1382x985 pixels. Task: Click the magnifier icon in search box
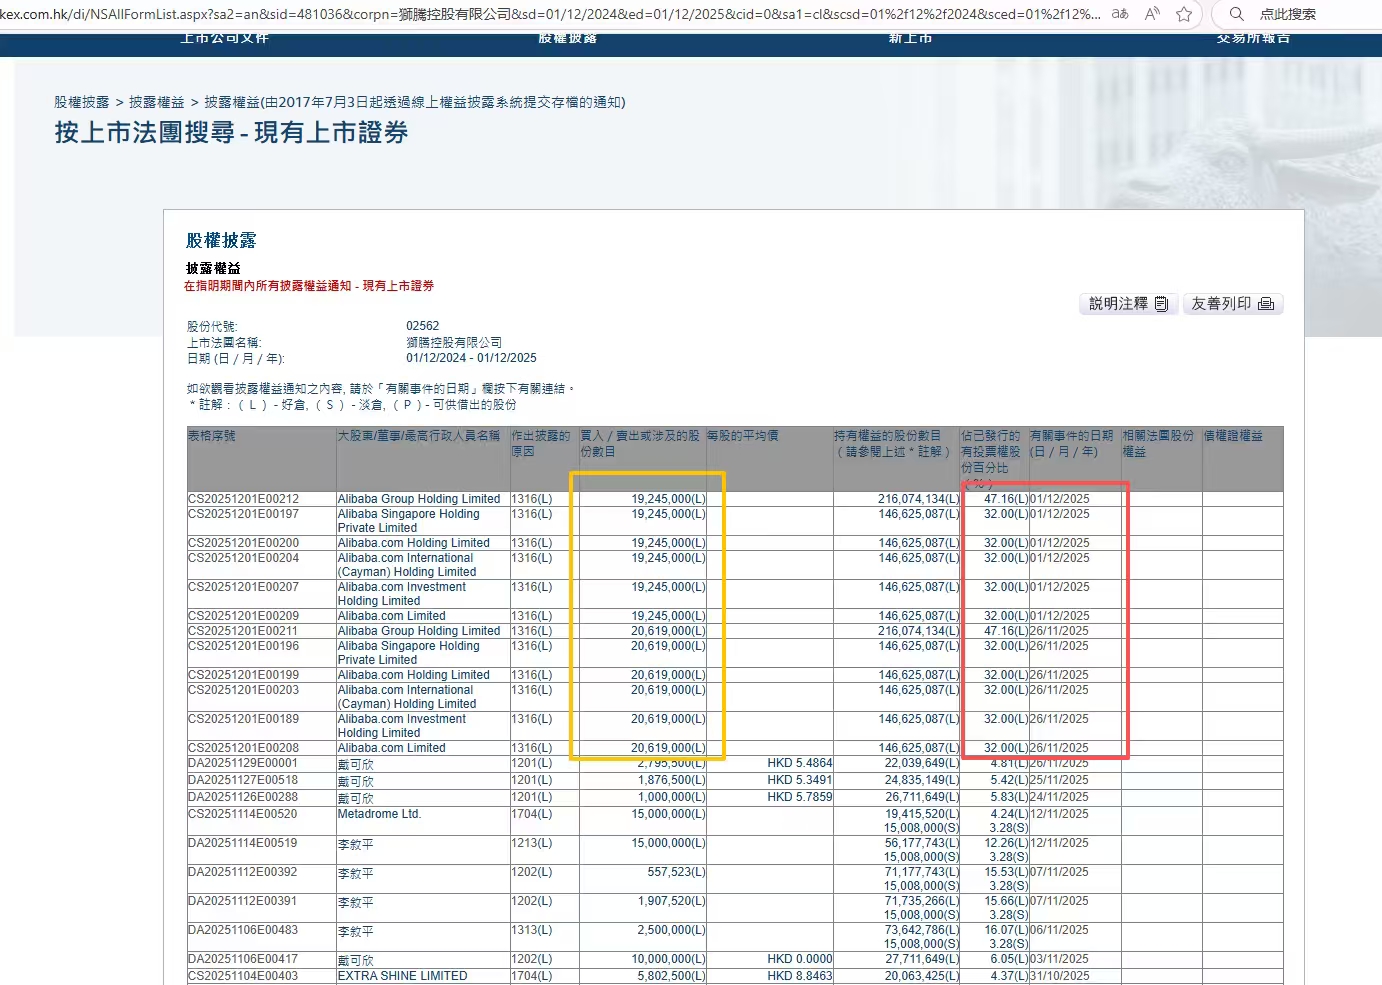[x=1237, y=14]
